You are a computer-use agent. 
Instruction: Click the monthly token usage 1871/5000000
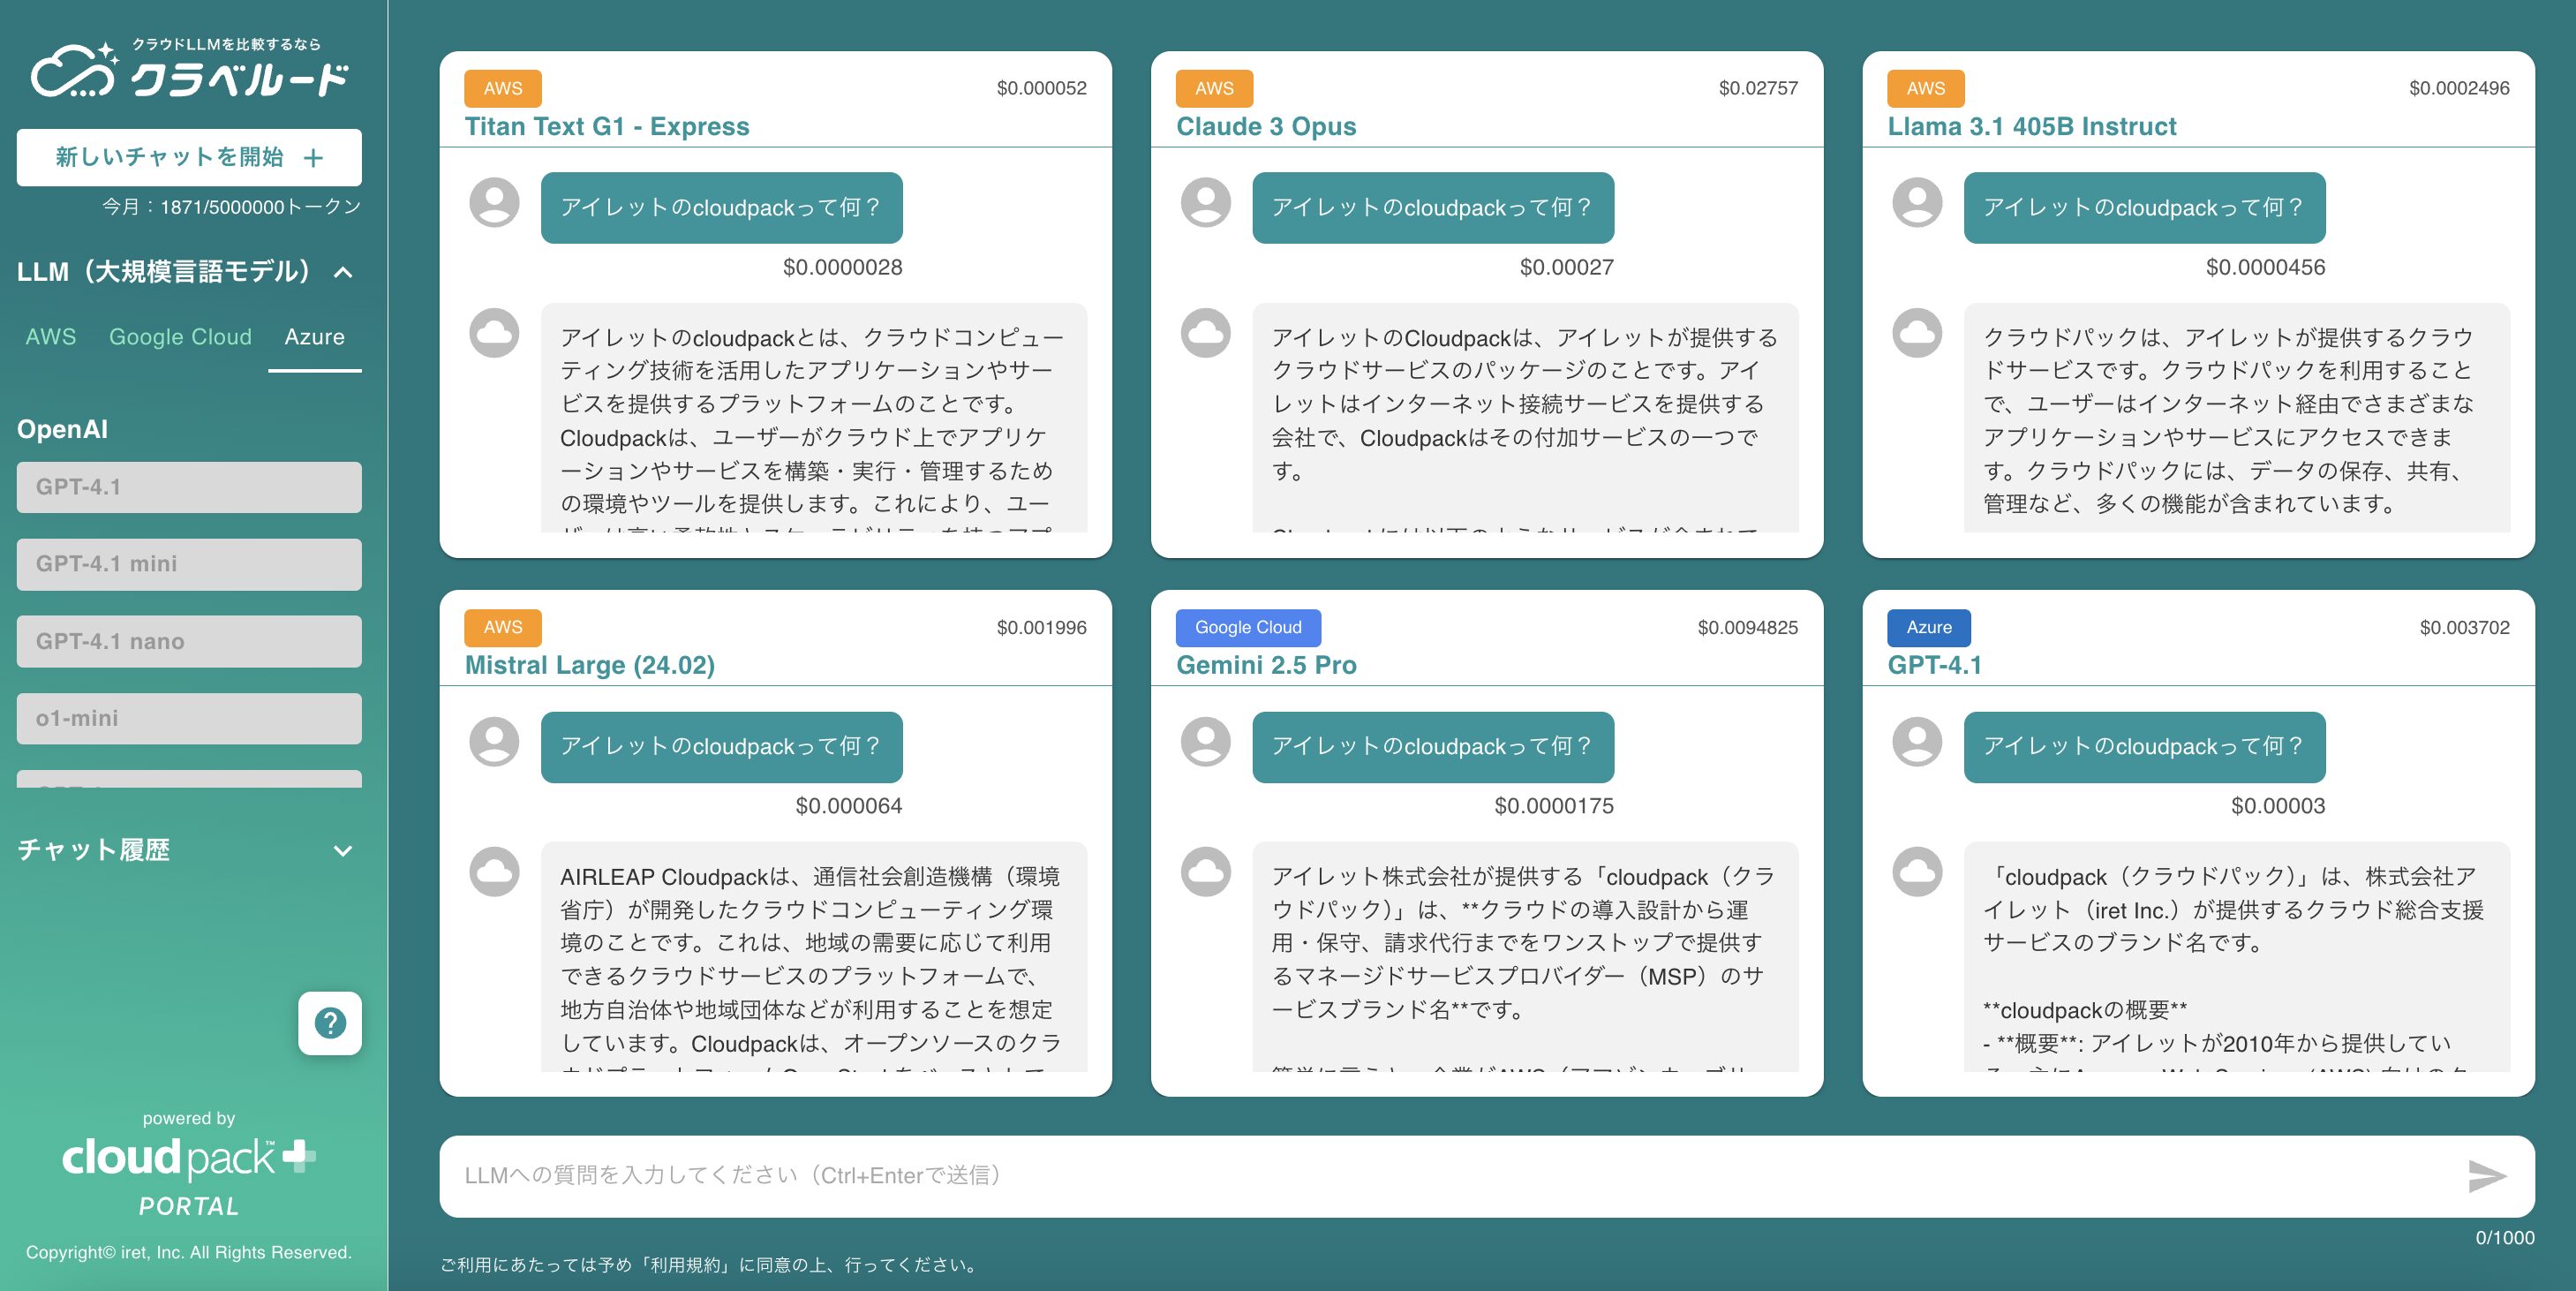(x=231, y=207)
